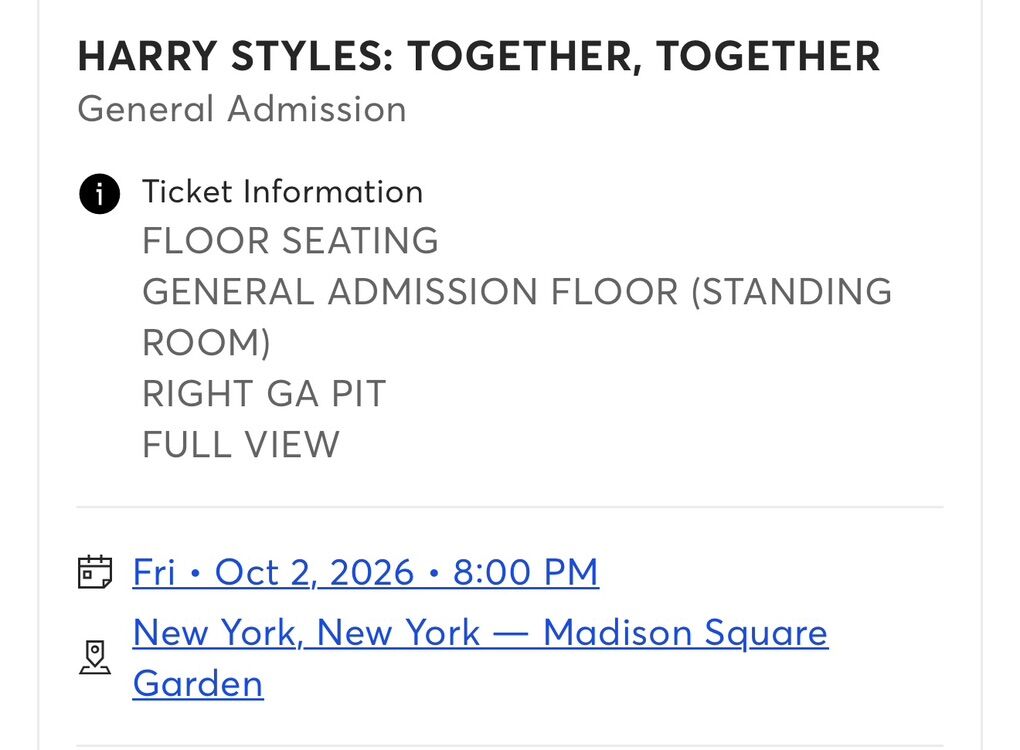Click the 8:00 PM time in the date link
This screenshot has width=1020, height=750.
click(526, 572)
